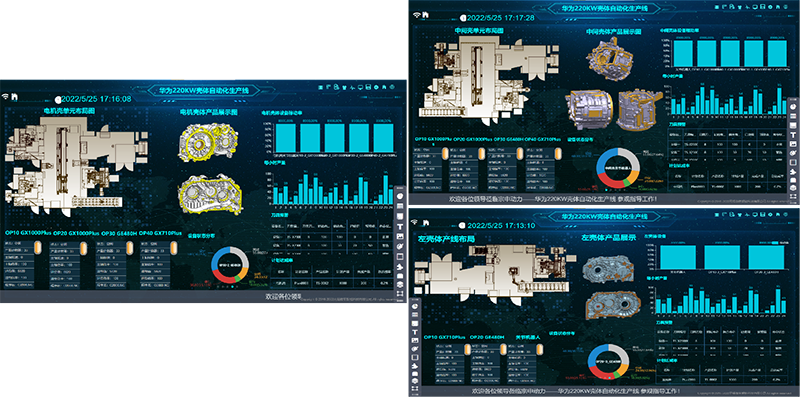Viewport: 800px width, 397px height.
Task: Select the image tool in 中间壳体 right sidebar
Action: click(793, 143)
